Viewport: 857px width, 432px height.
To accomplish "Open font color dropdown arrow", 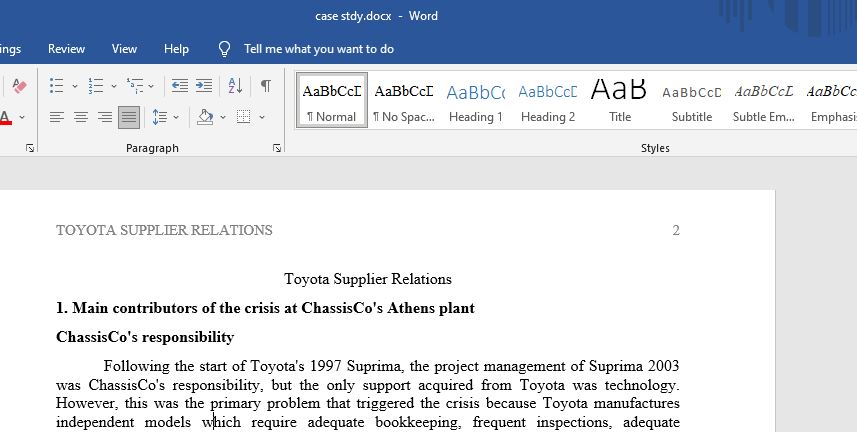I will pos(22,117).
